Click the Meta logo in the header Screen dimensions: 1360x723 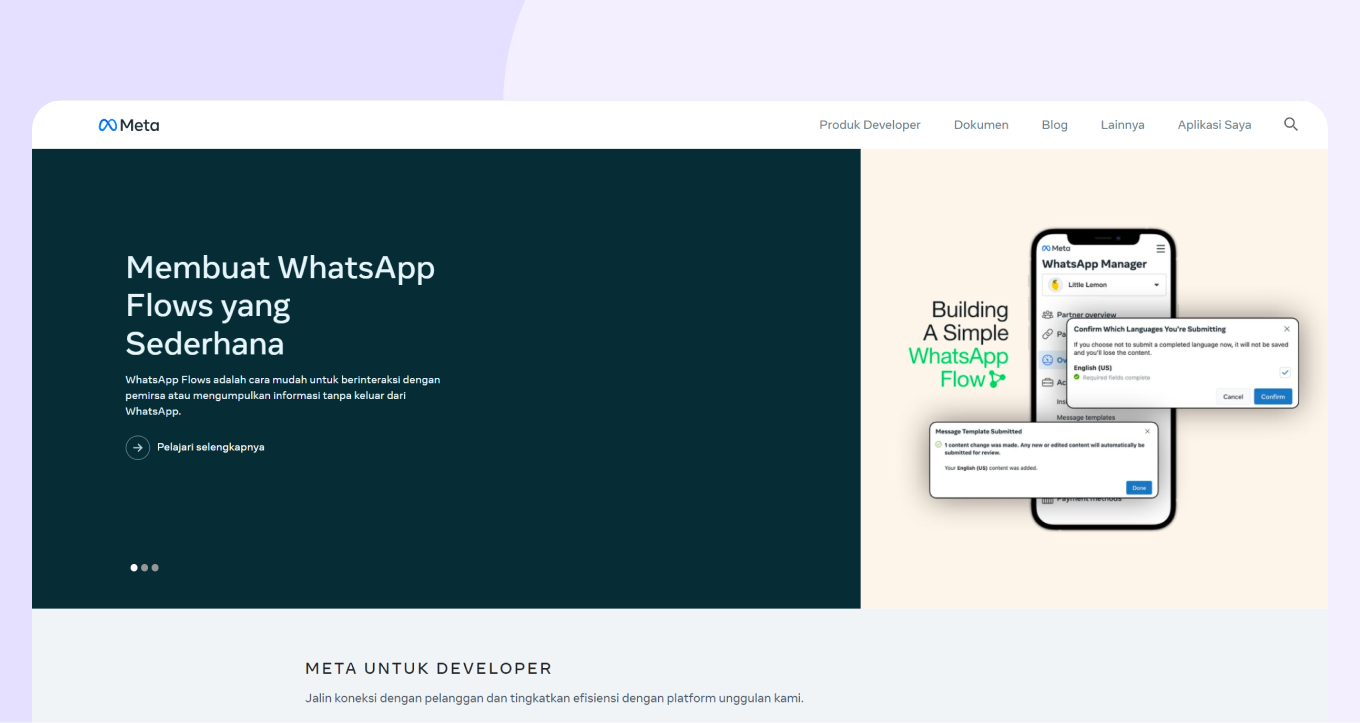click(129, 125)
